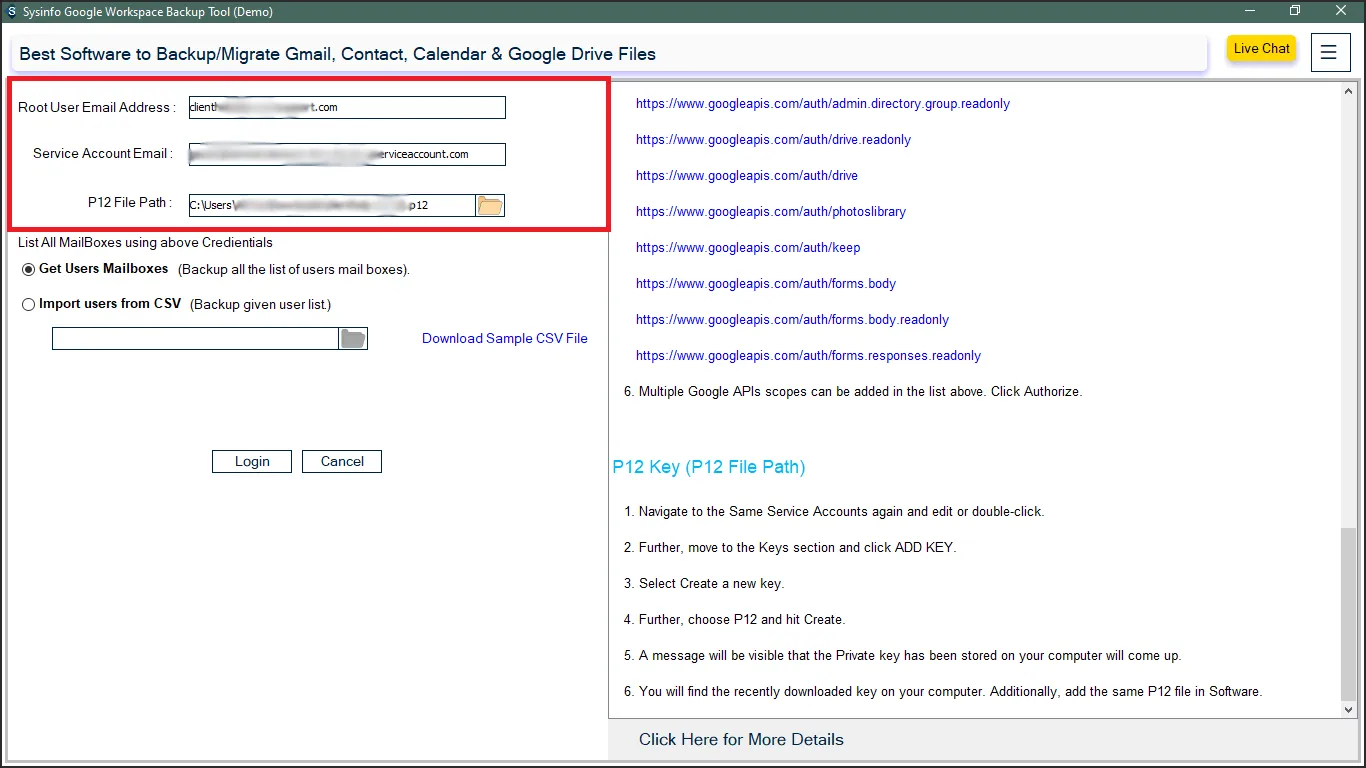Open Live Chat
This screenshot has width=1366, height=768.
[1262, 49]
